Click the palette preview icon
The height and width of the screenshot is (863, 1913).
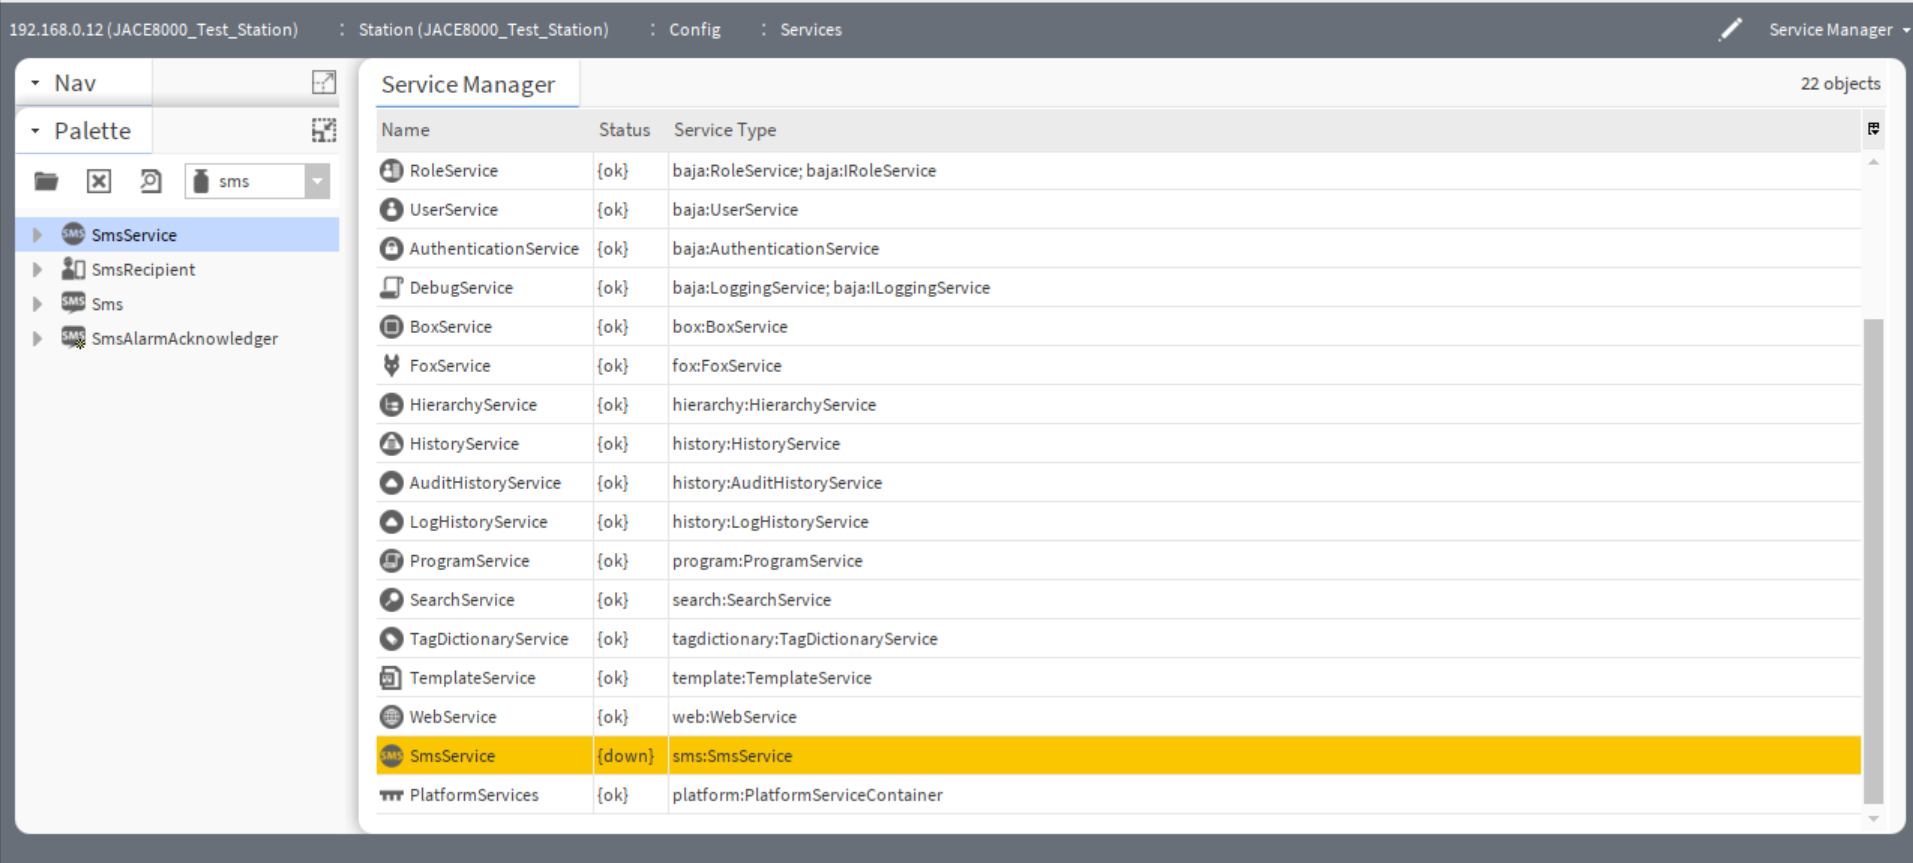coord(150,181)
